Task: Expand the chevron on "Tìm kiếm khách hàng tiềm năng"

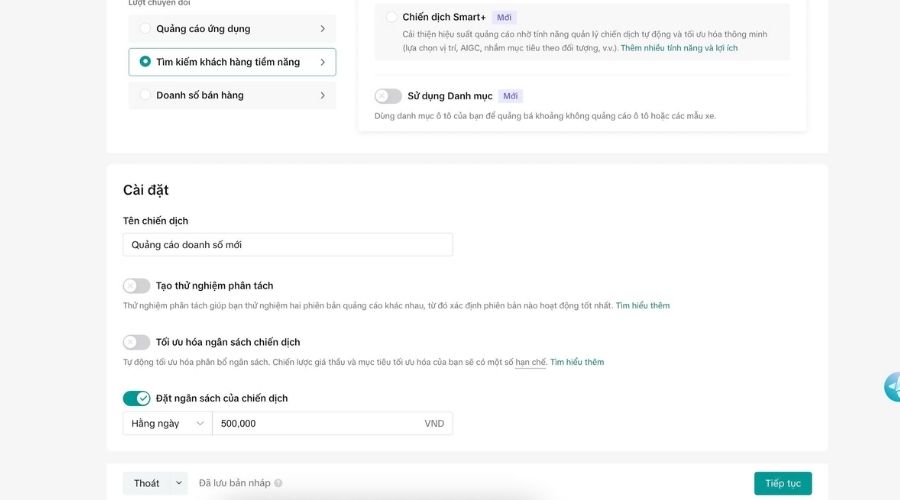Action: 322,62
